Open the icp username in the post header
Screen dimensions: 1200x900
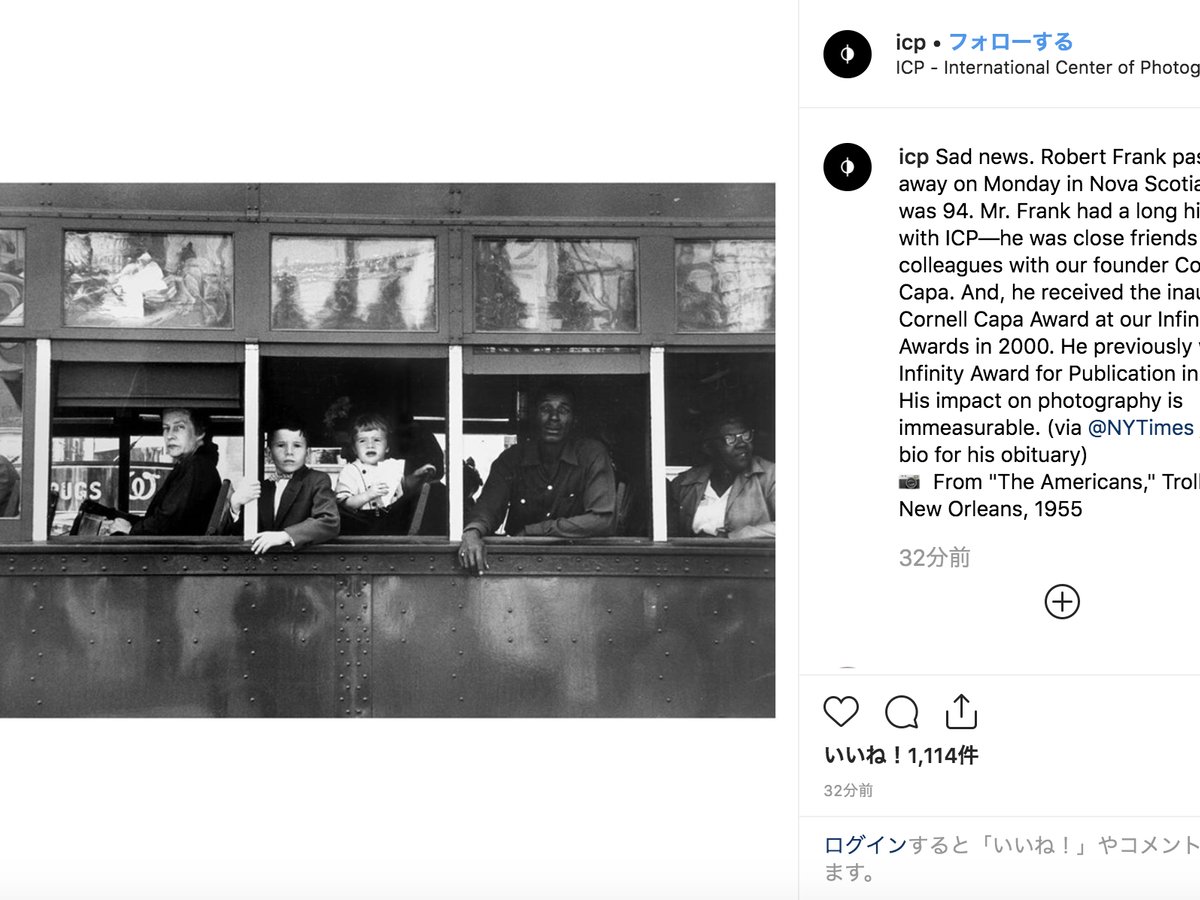point(911,42)
